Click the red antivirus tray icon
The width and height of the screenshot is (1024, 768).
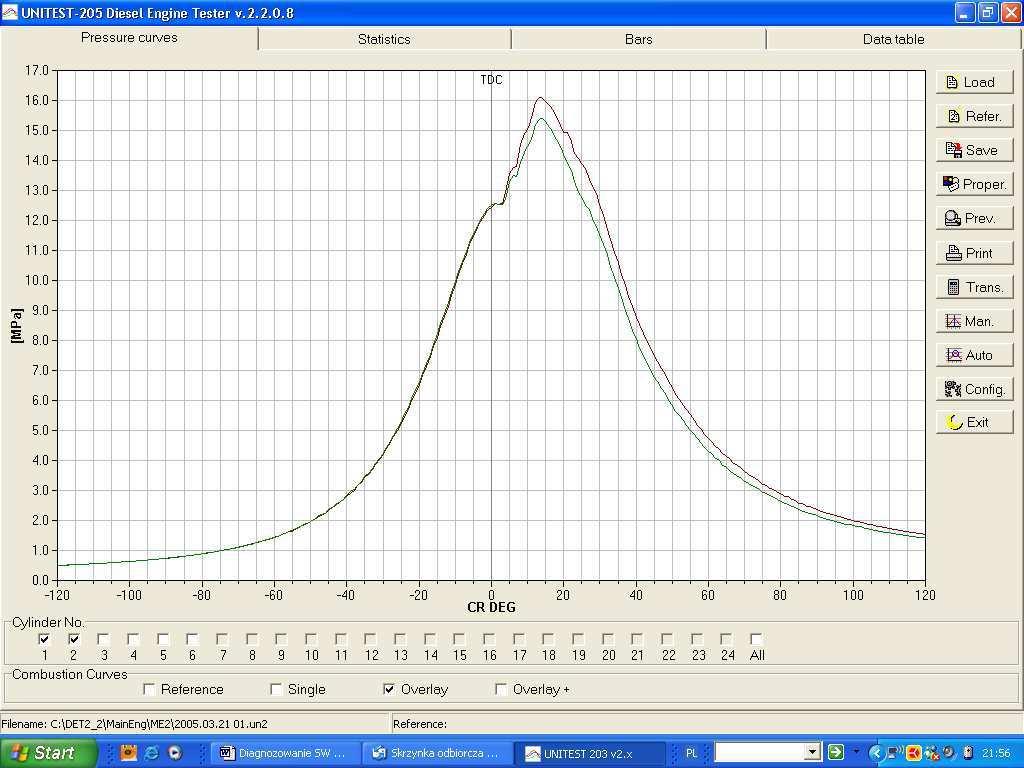tap(913, 753)
